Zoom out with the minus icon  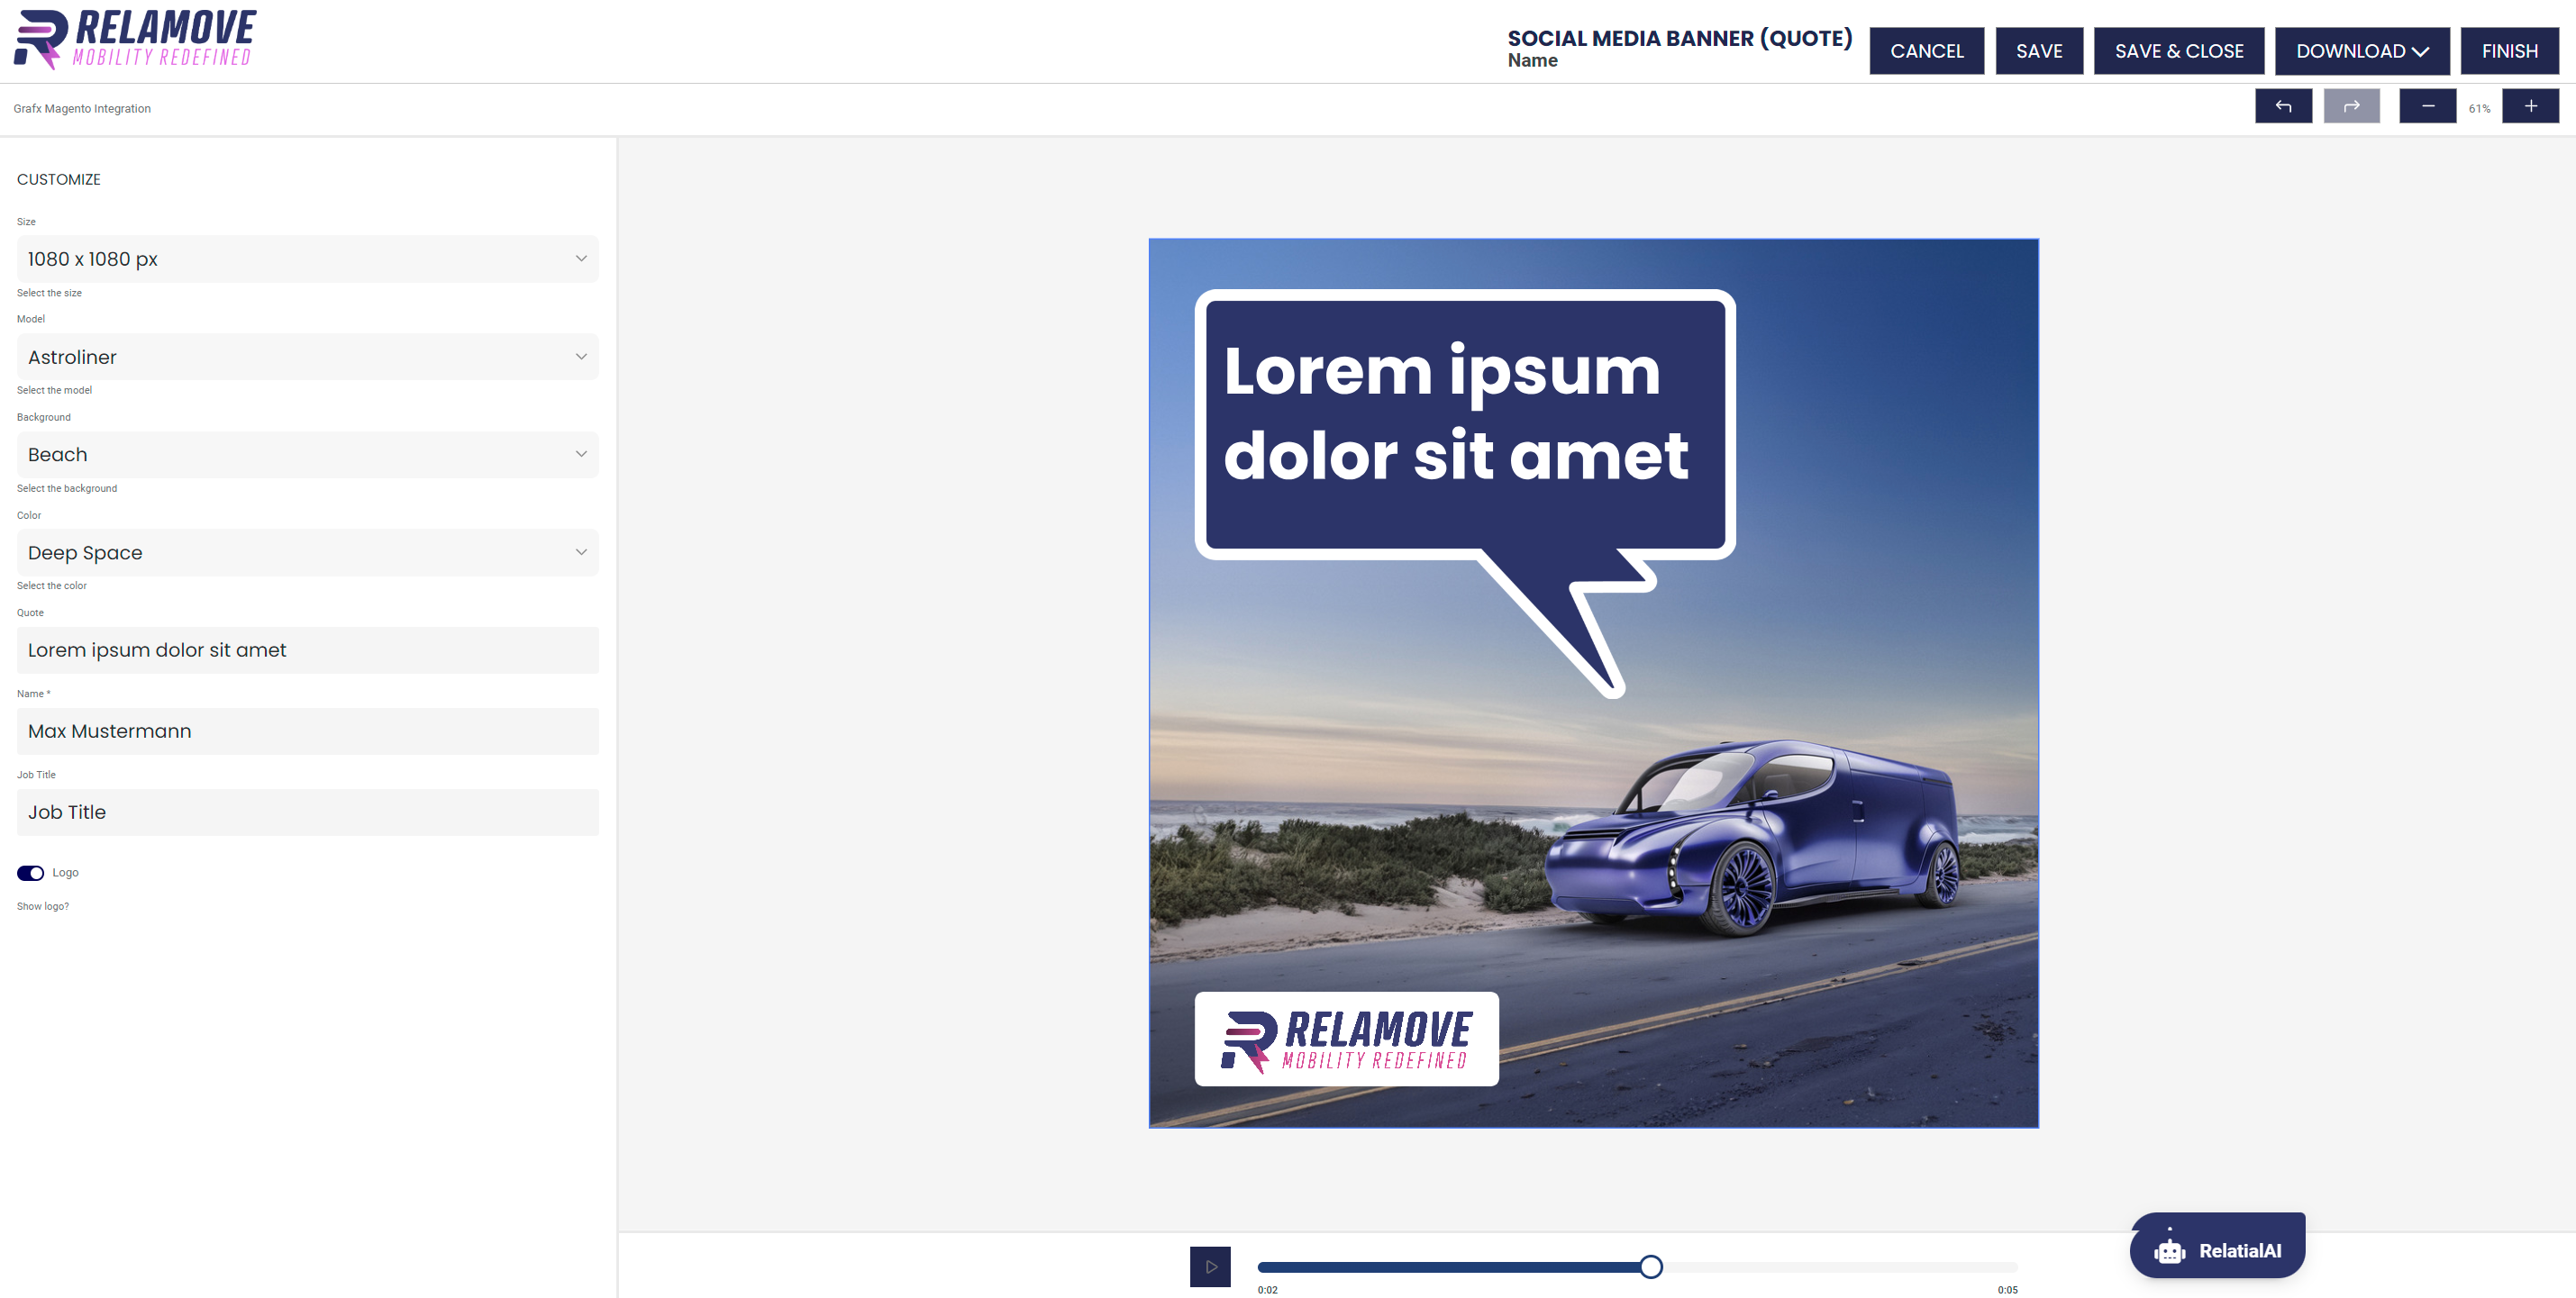tap(2427, 106)
